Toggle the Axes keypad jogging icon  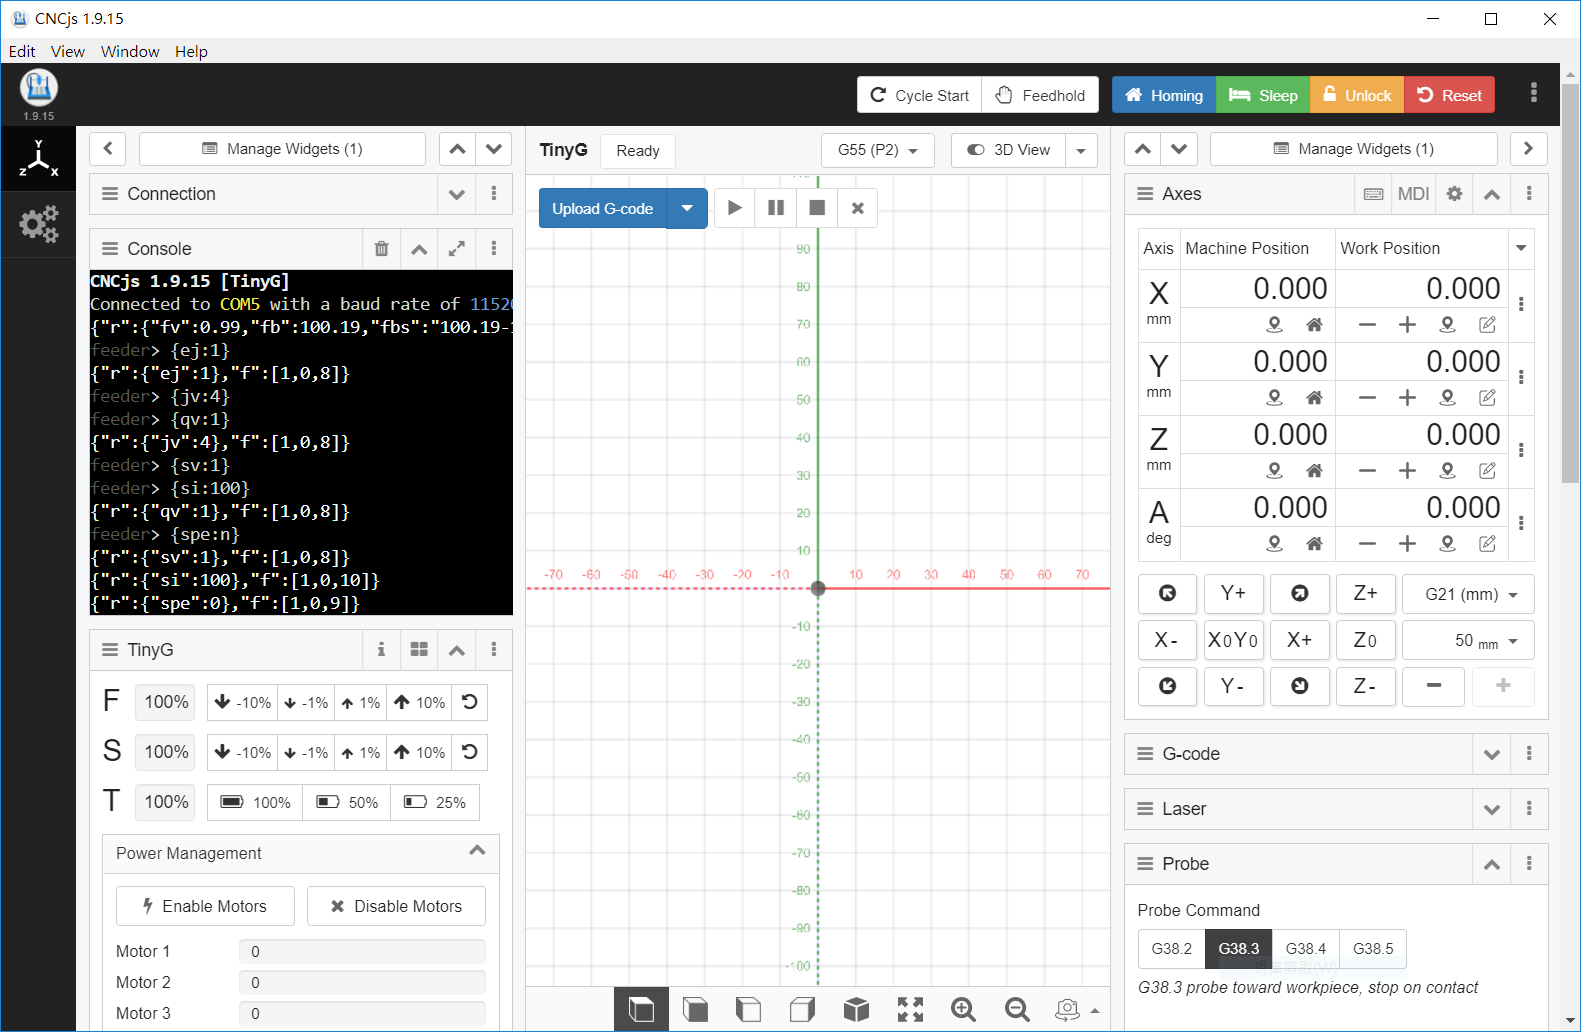click(x=1374, y=194)
